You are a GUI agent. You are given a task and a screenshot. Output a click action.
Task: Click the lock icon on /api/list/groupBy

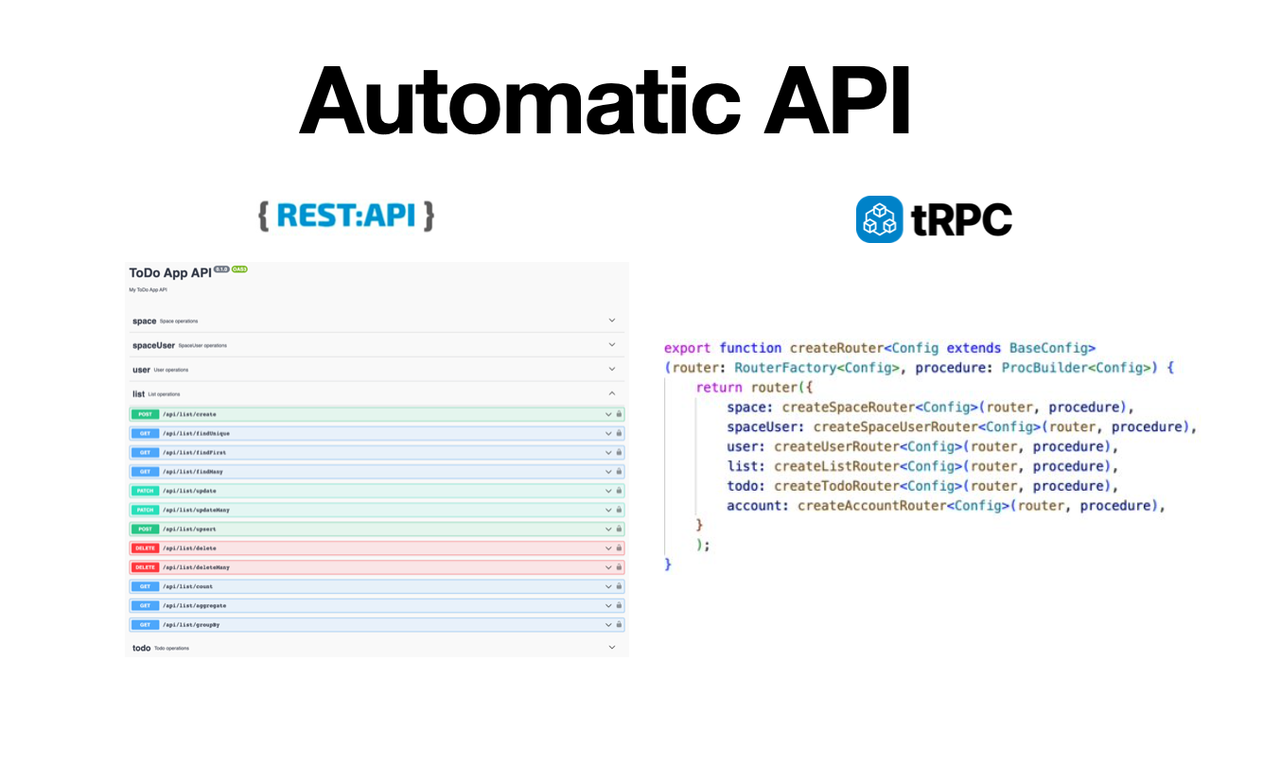coord(620,624)
